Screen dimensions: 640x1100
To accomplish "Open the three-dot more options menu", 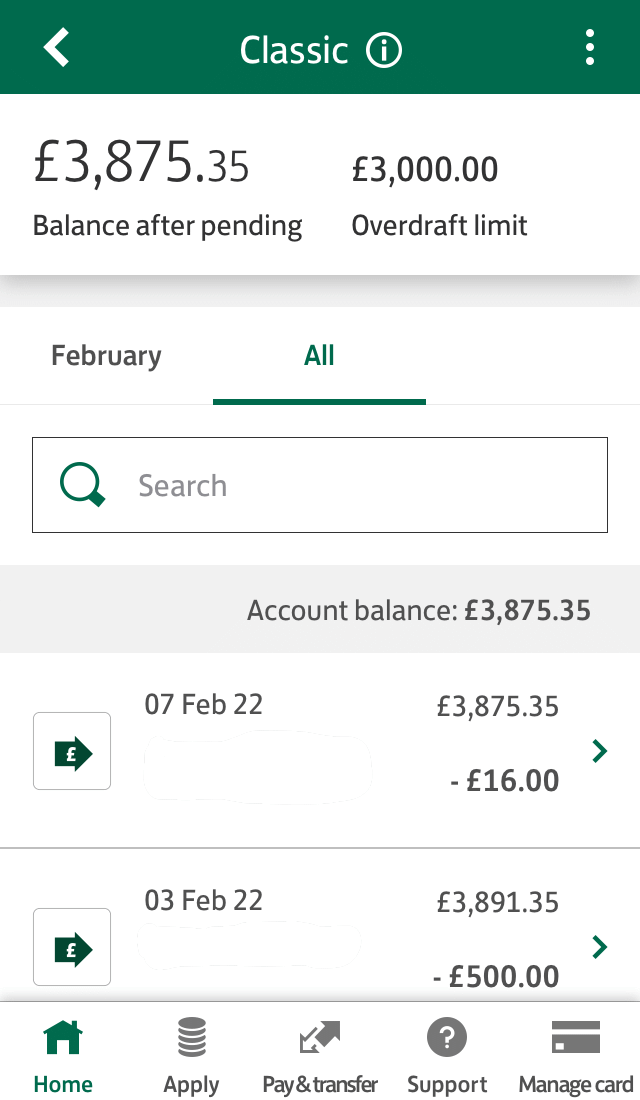I will click(x=590, y=47).
